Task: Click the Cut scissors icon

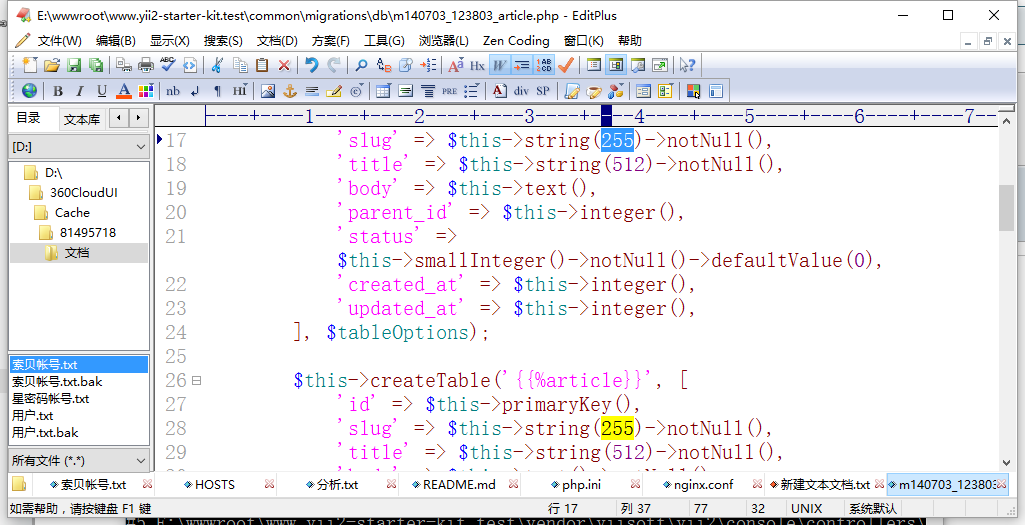Action: (x=218, y=65)
